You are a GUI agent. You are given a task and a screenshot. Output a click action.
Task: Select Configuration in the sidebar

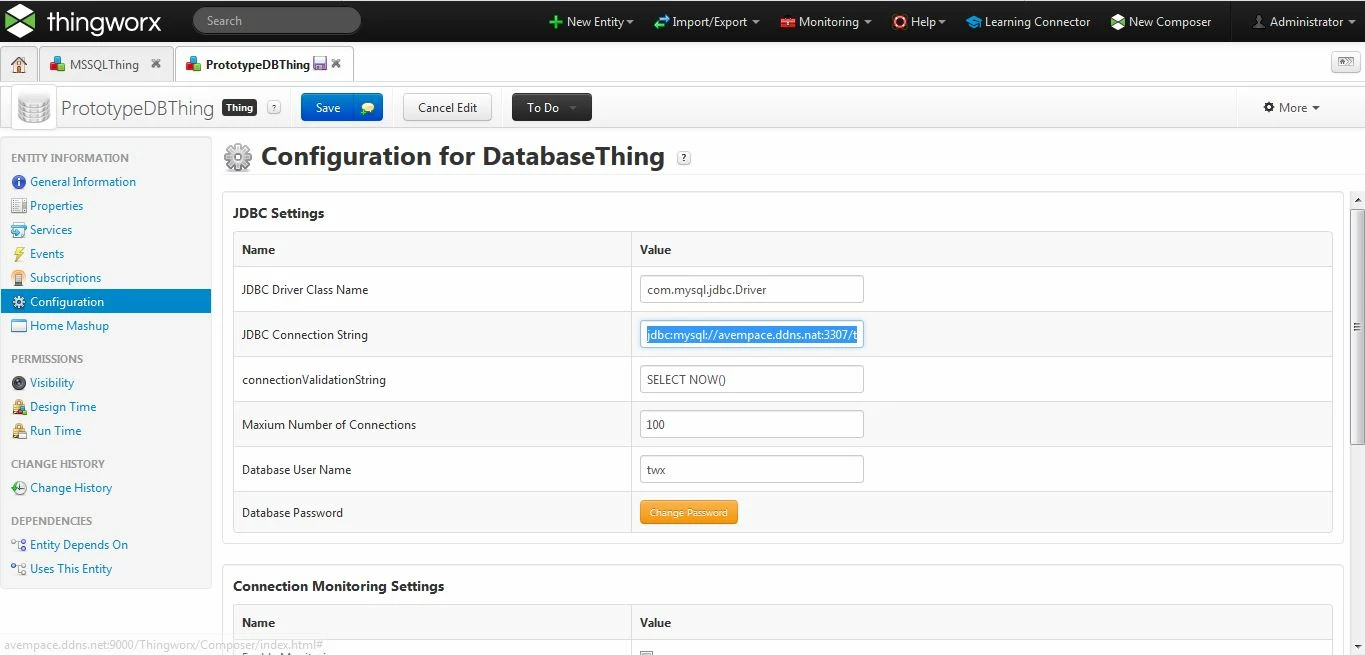(x=106, y=301)
